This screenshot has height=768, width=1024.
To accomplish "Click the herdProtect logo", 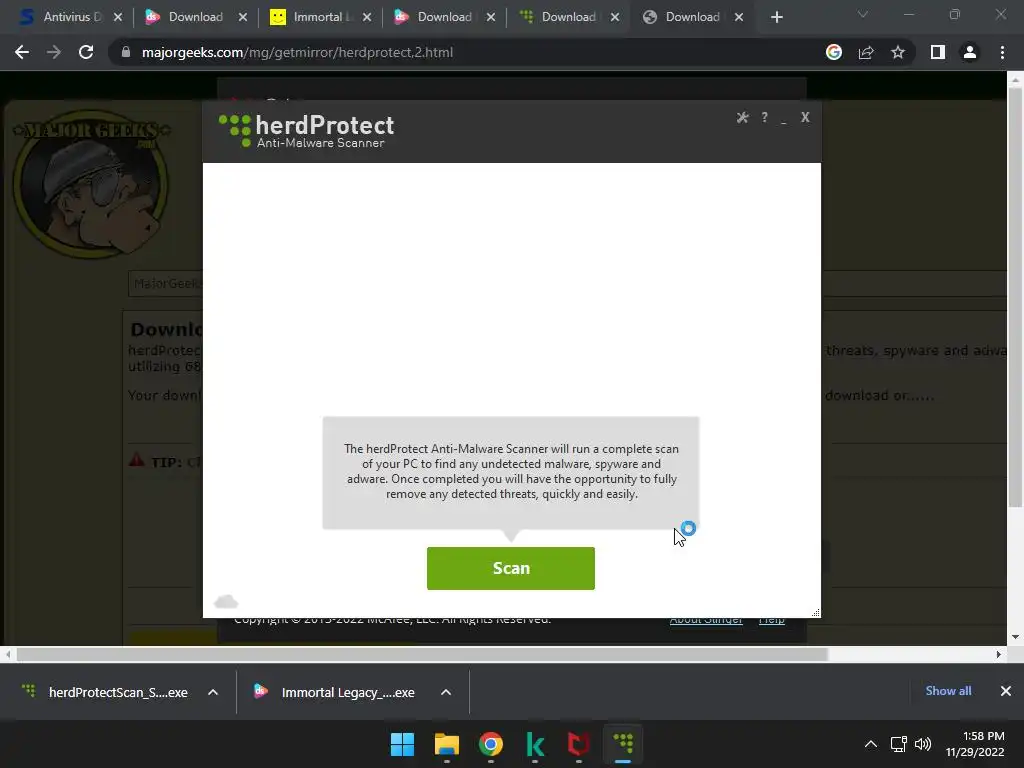I will [306, 131].
